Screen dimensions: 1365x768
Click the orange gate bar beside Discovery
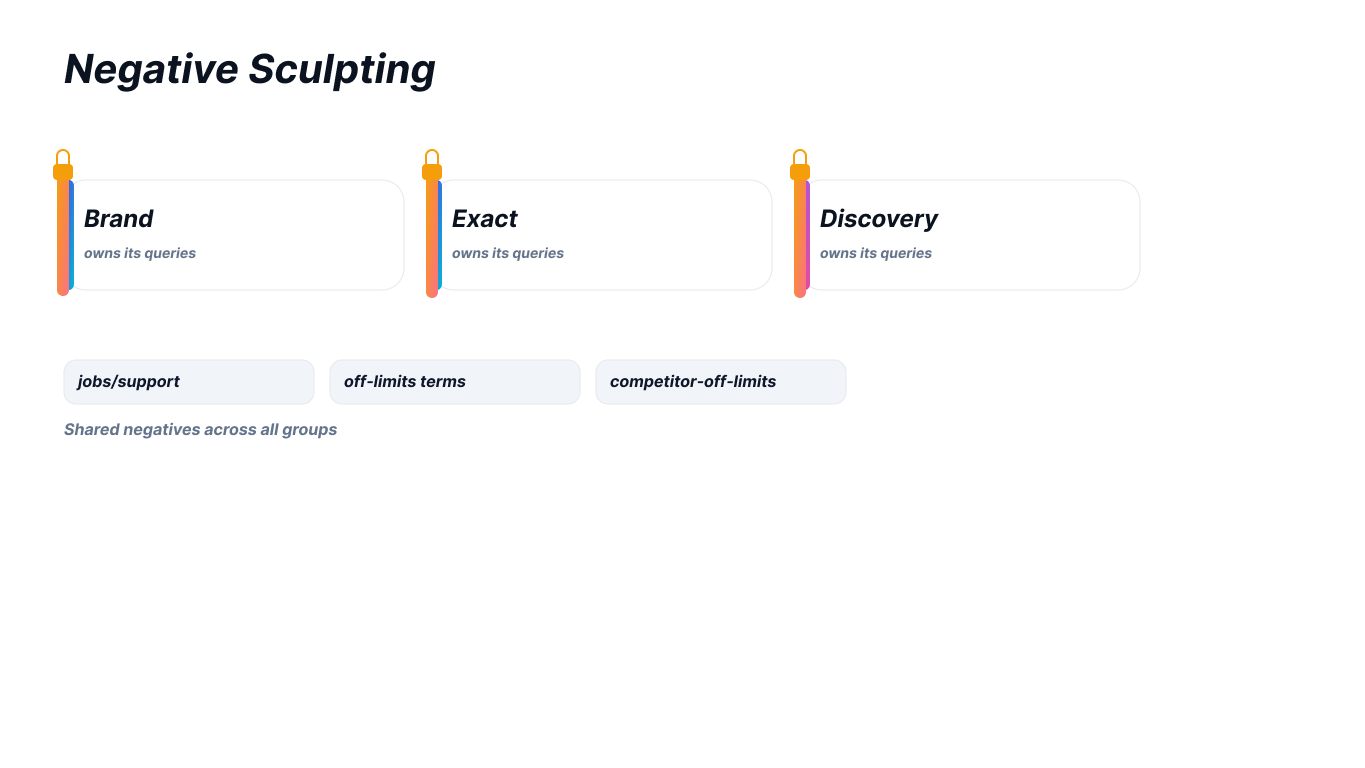[800, 237]
